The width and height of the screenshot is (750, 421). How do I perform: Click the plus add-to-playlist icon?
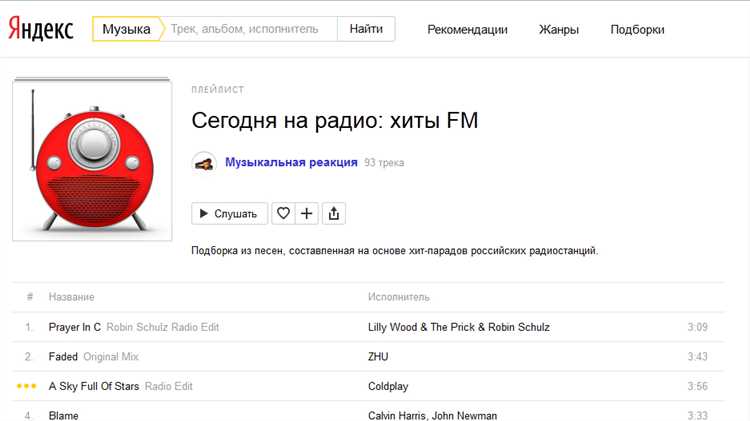tap(307, 213)
